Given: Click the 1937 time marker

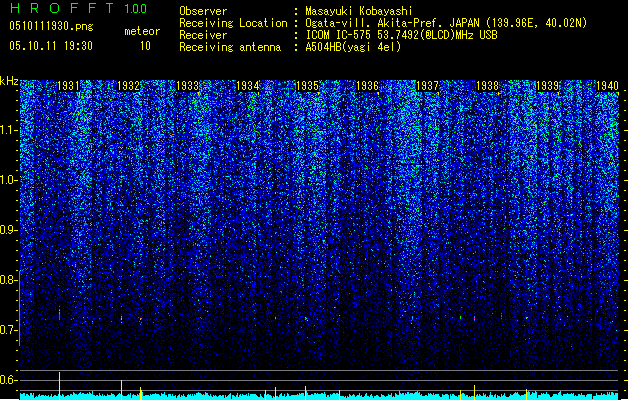Looking at the screenshot, I should coord(428,86).
